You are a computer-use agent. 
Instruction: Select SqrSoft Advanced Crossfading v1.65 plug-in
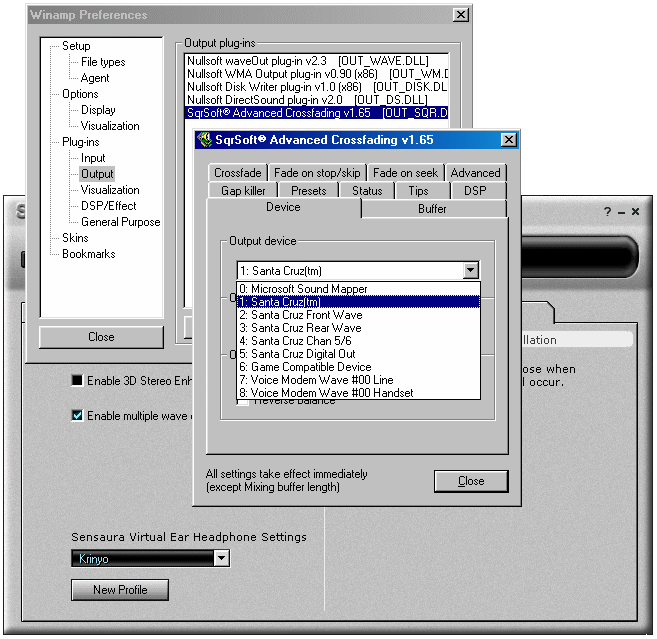click(x=316, y=113)
